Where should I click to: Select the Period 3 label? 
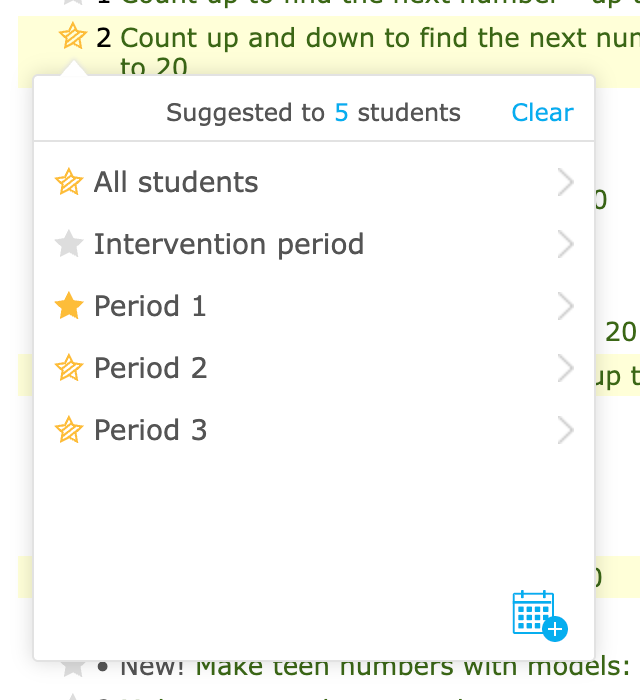pos(150,430)
